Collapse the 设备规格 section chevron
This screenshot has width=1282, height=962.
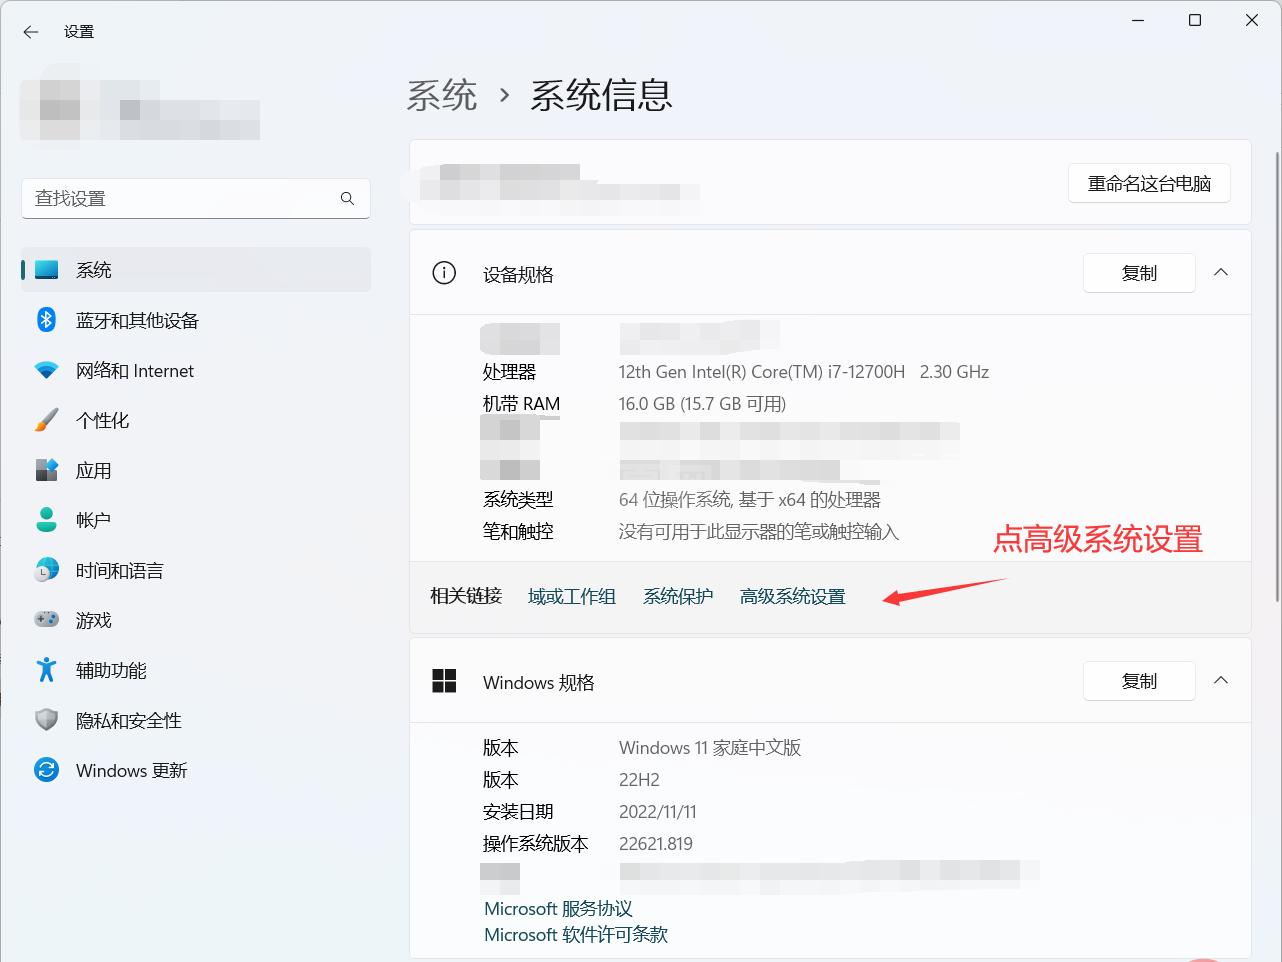point(1221,272)
